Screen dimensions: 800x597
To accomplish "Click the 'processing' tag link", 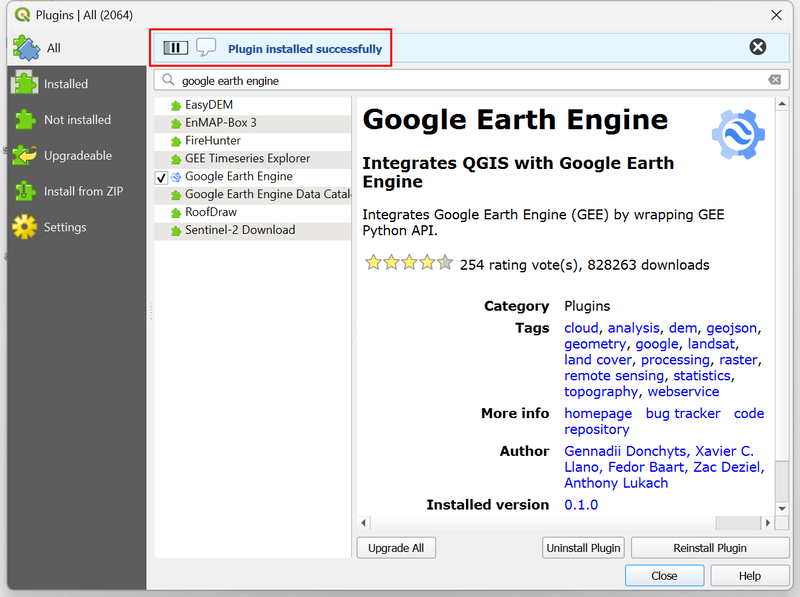I will 675,360.
